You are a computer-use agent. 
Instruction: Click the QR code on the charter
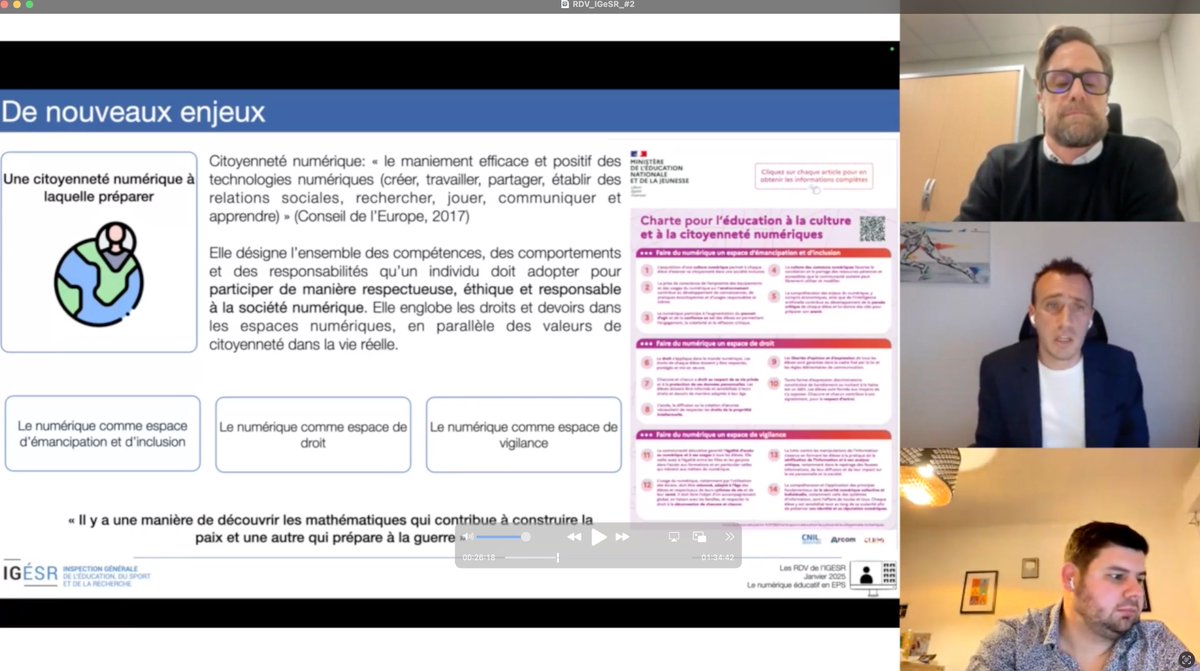[x=872, y=228]
